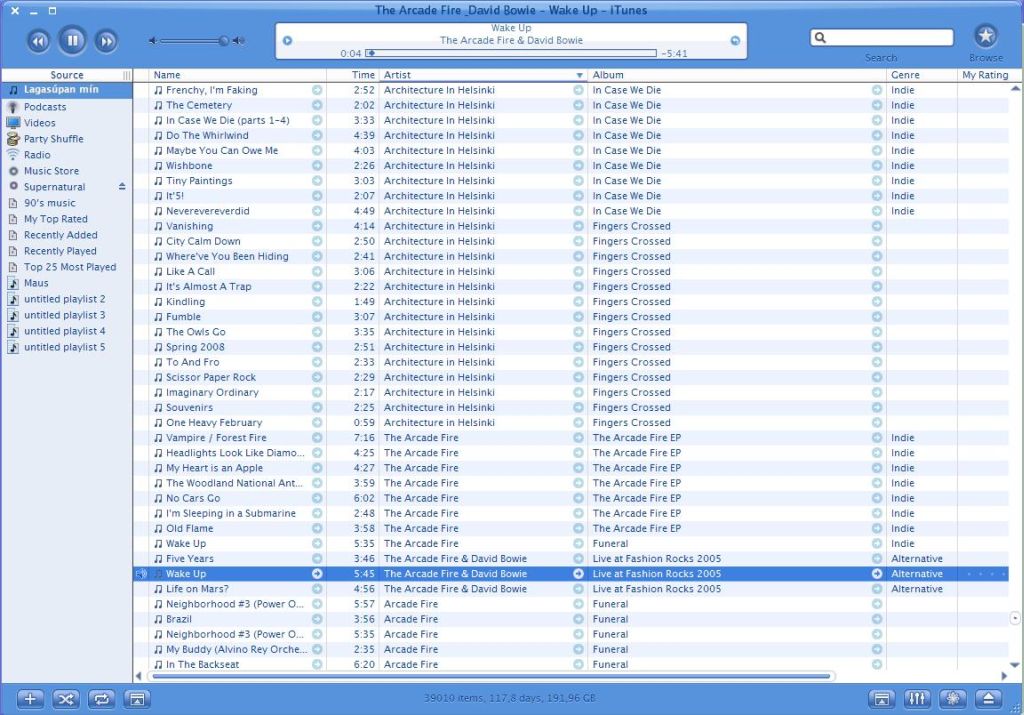This screenshot has height=715, width=1024.
Task: Click the Browse star button
Action: click(985, 36)
